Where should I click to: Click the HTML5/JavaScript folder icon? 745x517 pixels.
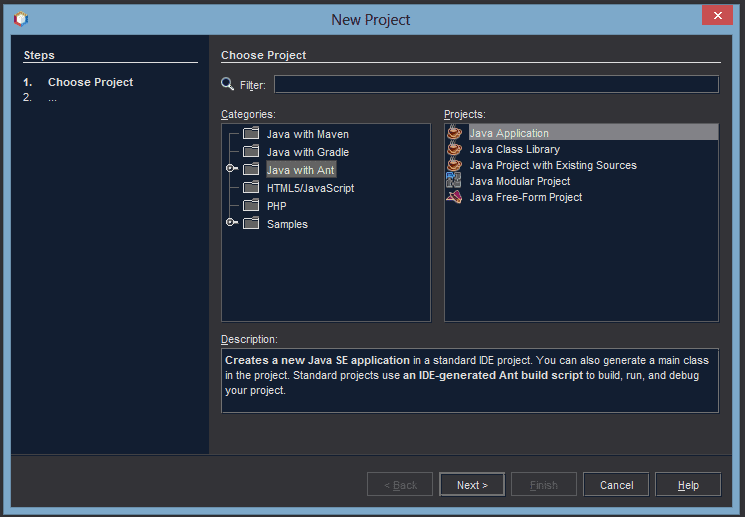click(x=251, y=187)
